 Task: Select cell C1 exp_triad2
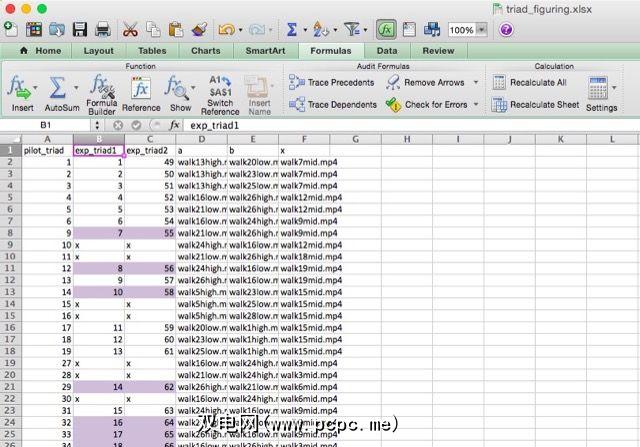(x=150, y=150)
